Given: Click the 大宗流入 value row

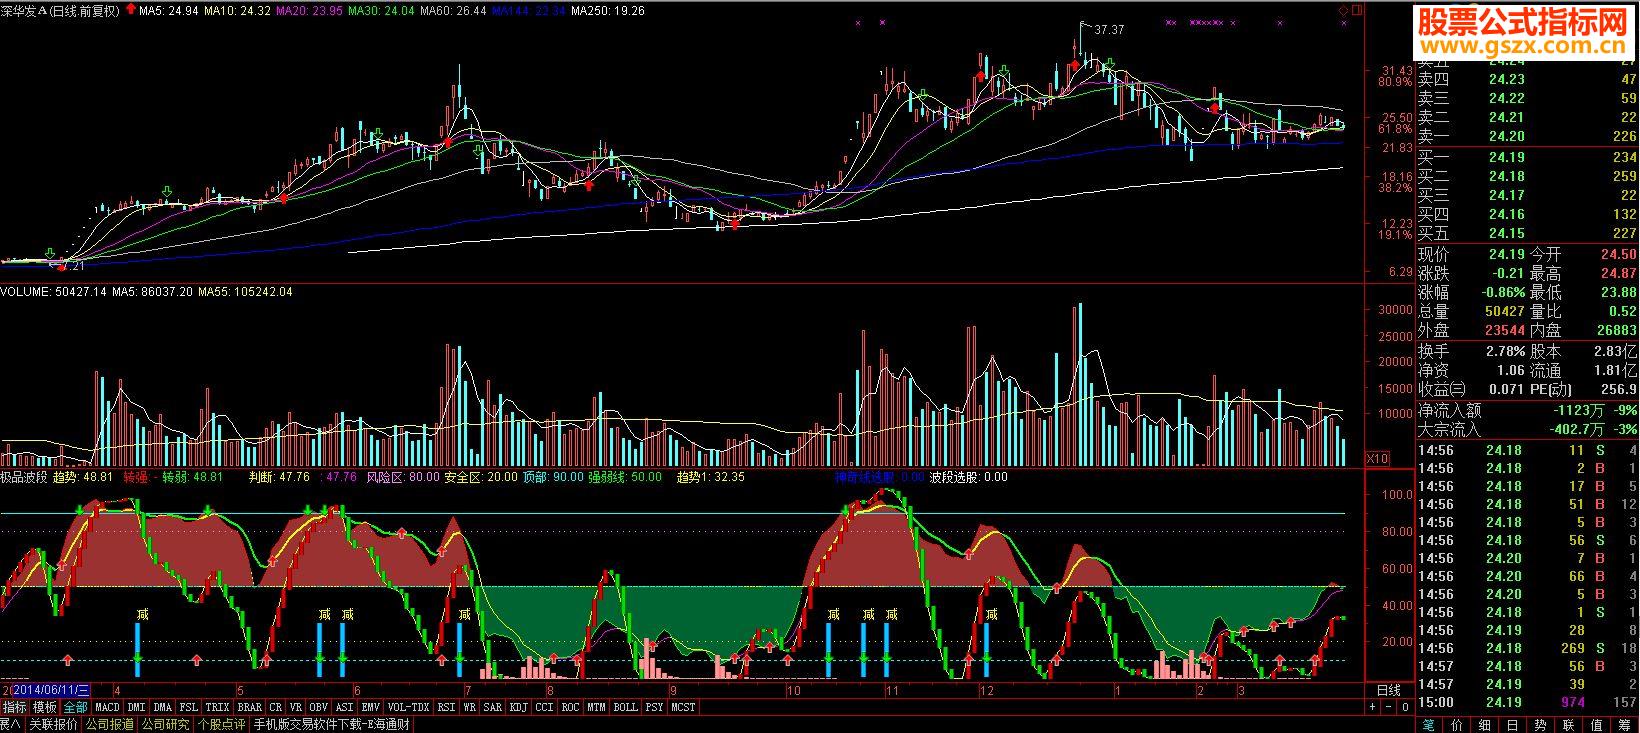Looking at the screenshot, I should [1528, 429].
